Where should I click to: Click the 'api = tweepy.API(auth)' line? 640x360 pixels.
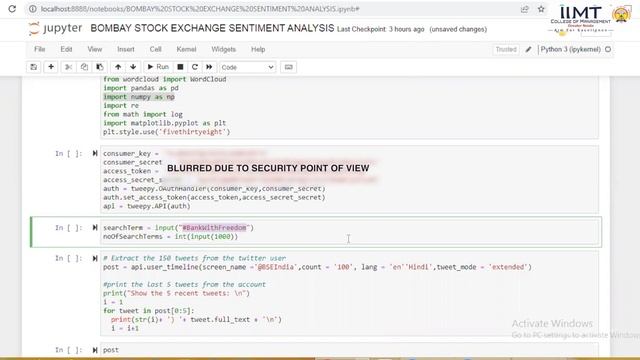click(x=147, y=206)
